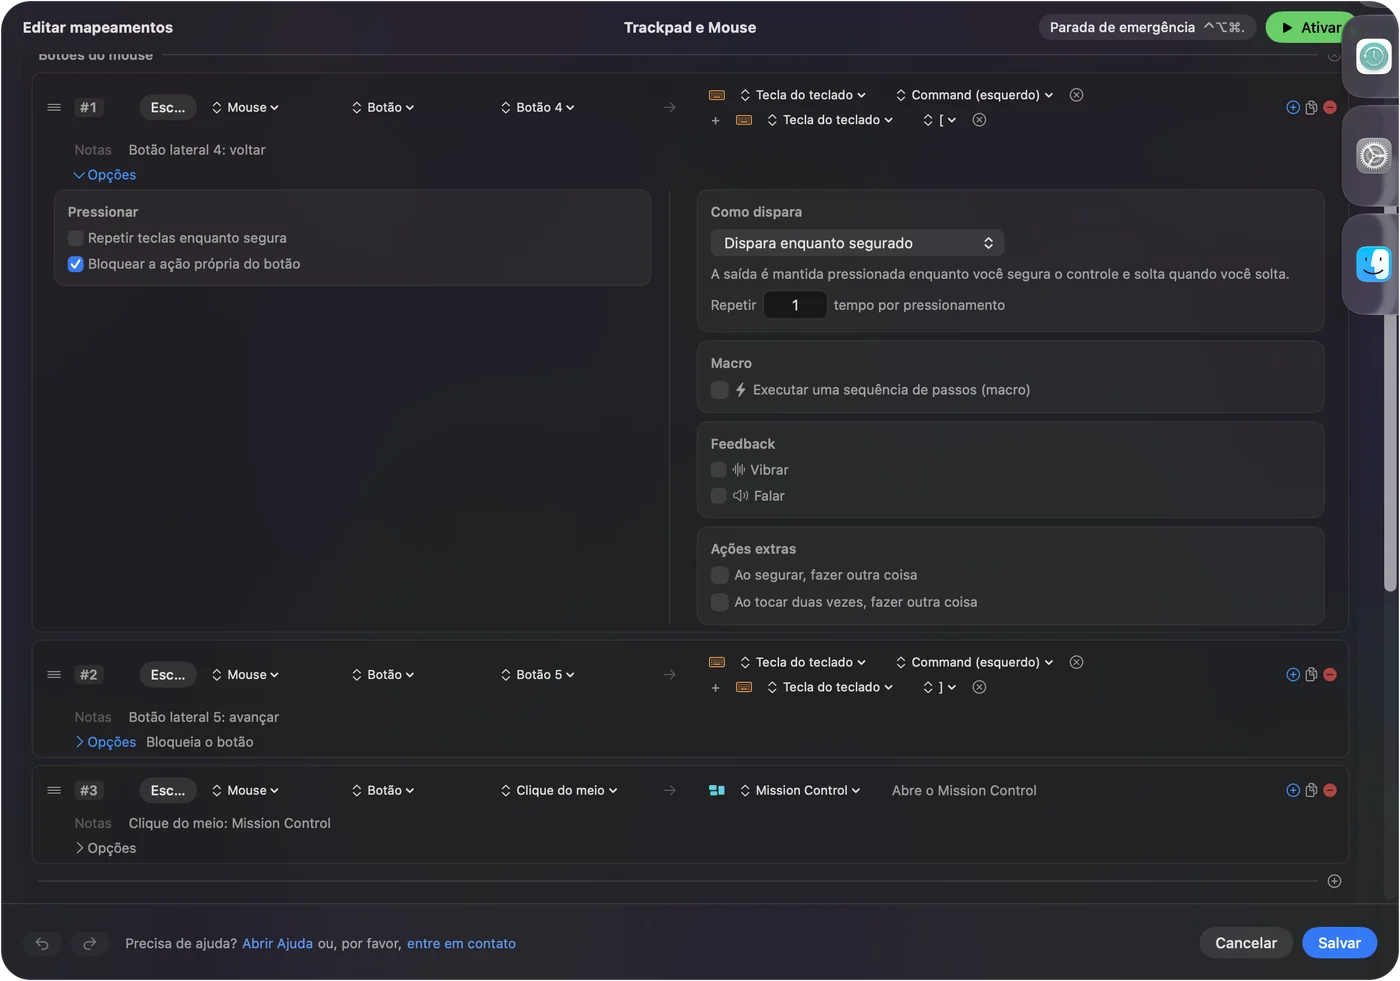Collapse Opções of mapping #1
This screenshot has height=981, width=1400.
(105, 175)
